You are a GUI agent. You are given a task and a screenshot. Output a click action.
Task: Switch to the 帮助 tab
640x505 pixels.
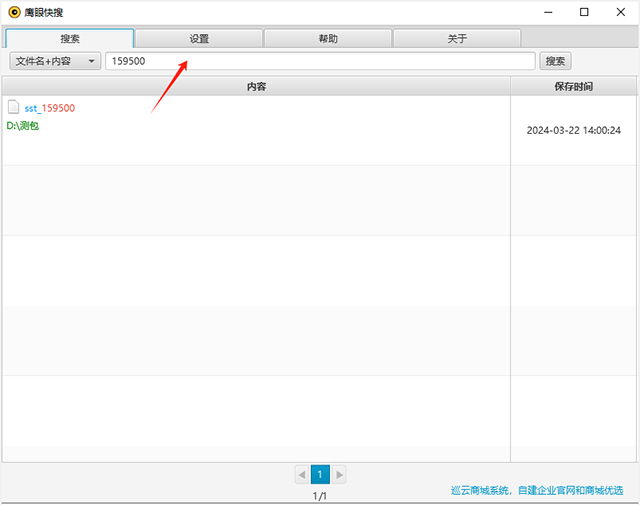(328, 39)
